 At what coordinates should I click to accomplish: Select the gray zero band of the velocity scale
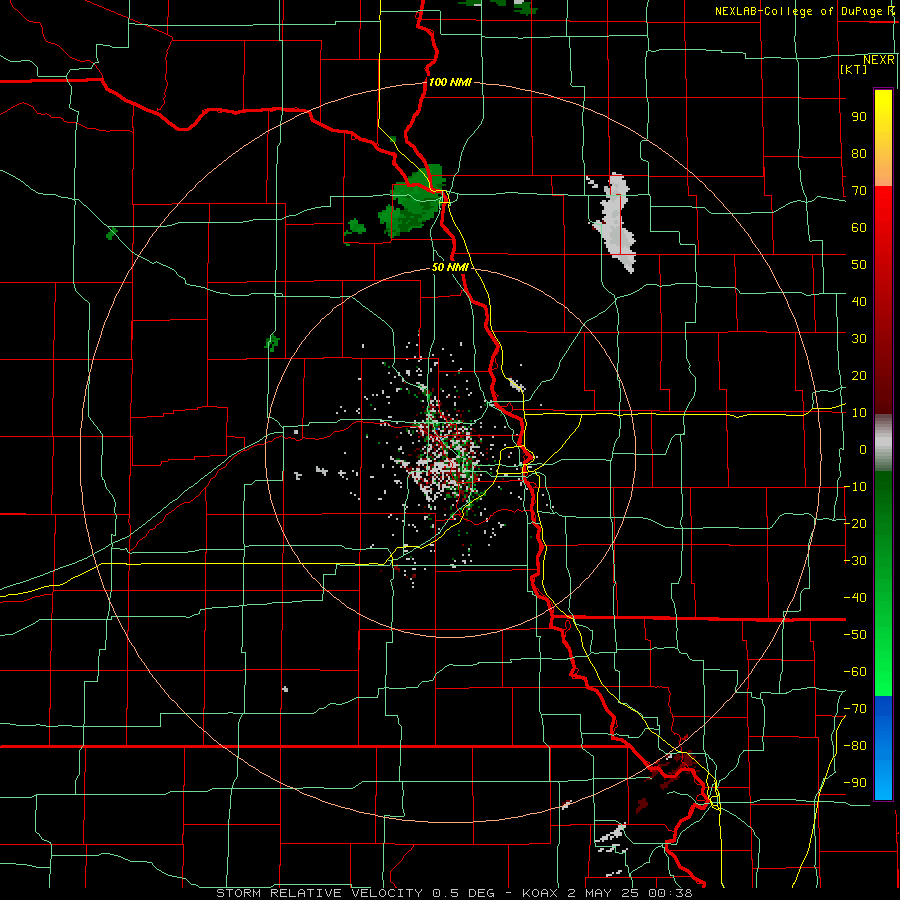click(x=883, y=443)
